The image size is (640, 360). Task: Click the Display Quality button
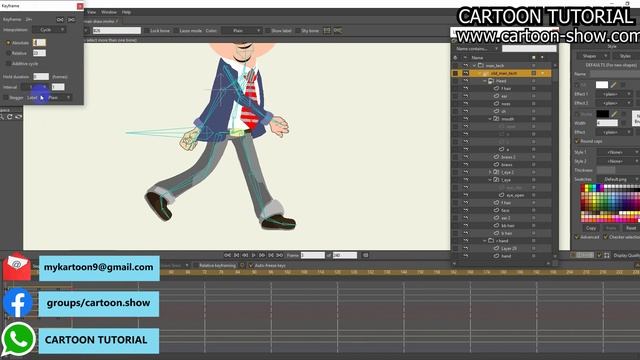click(x=626, y=255)
